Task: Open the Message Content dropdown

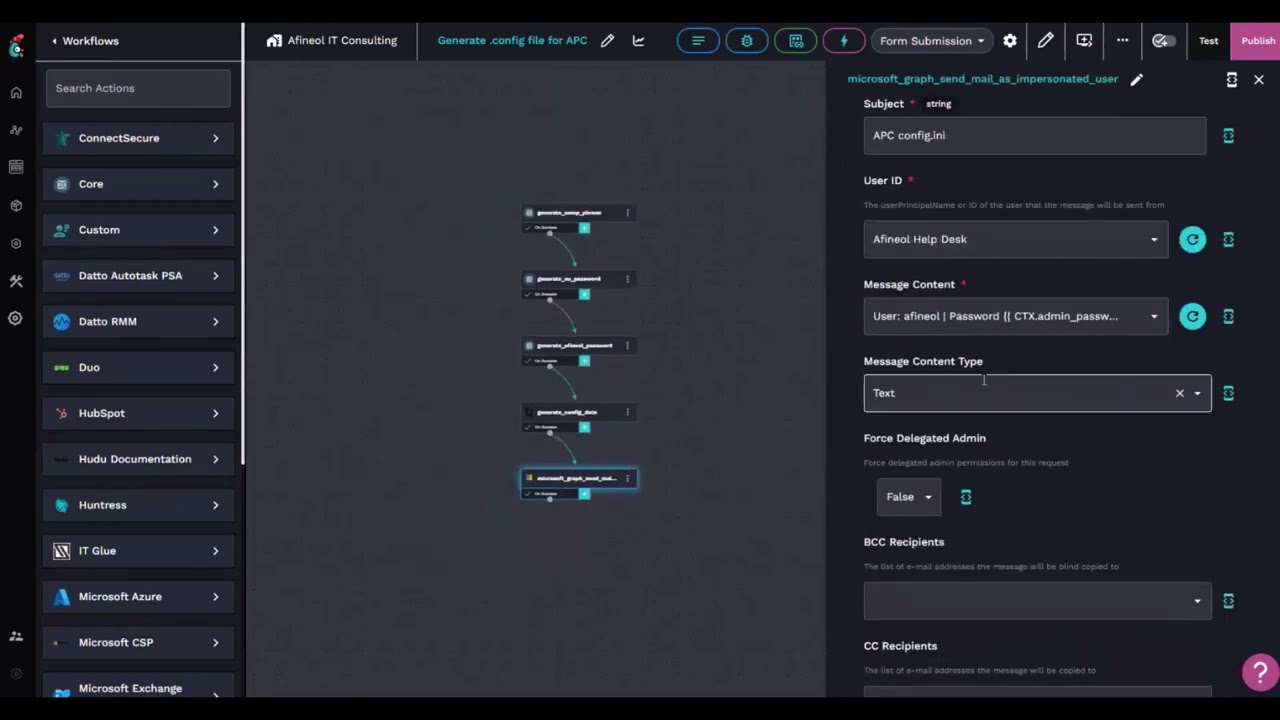Action: pos(1016,316)
